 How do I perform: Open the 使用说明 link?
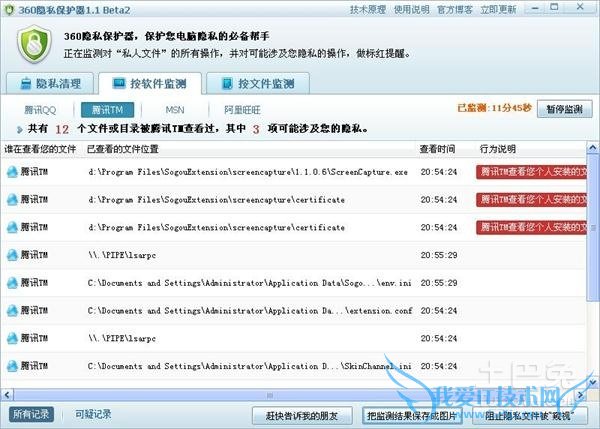click(411, 10)
